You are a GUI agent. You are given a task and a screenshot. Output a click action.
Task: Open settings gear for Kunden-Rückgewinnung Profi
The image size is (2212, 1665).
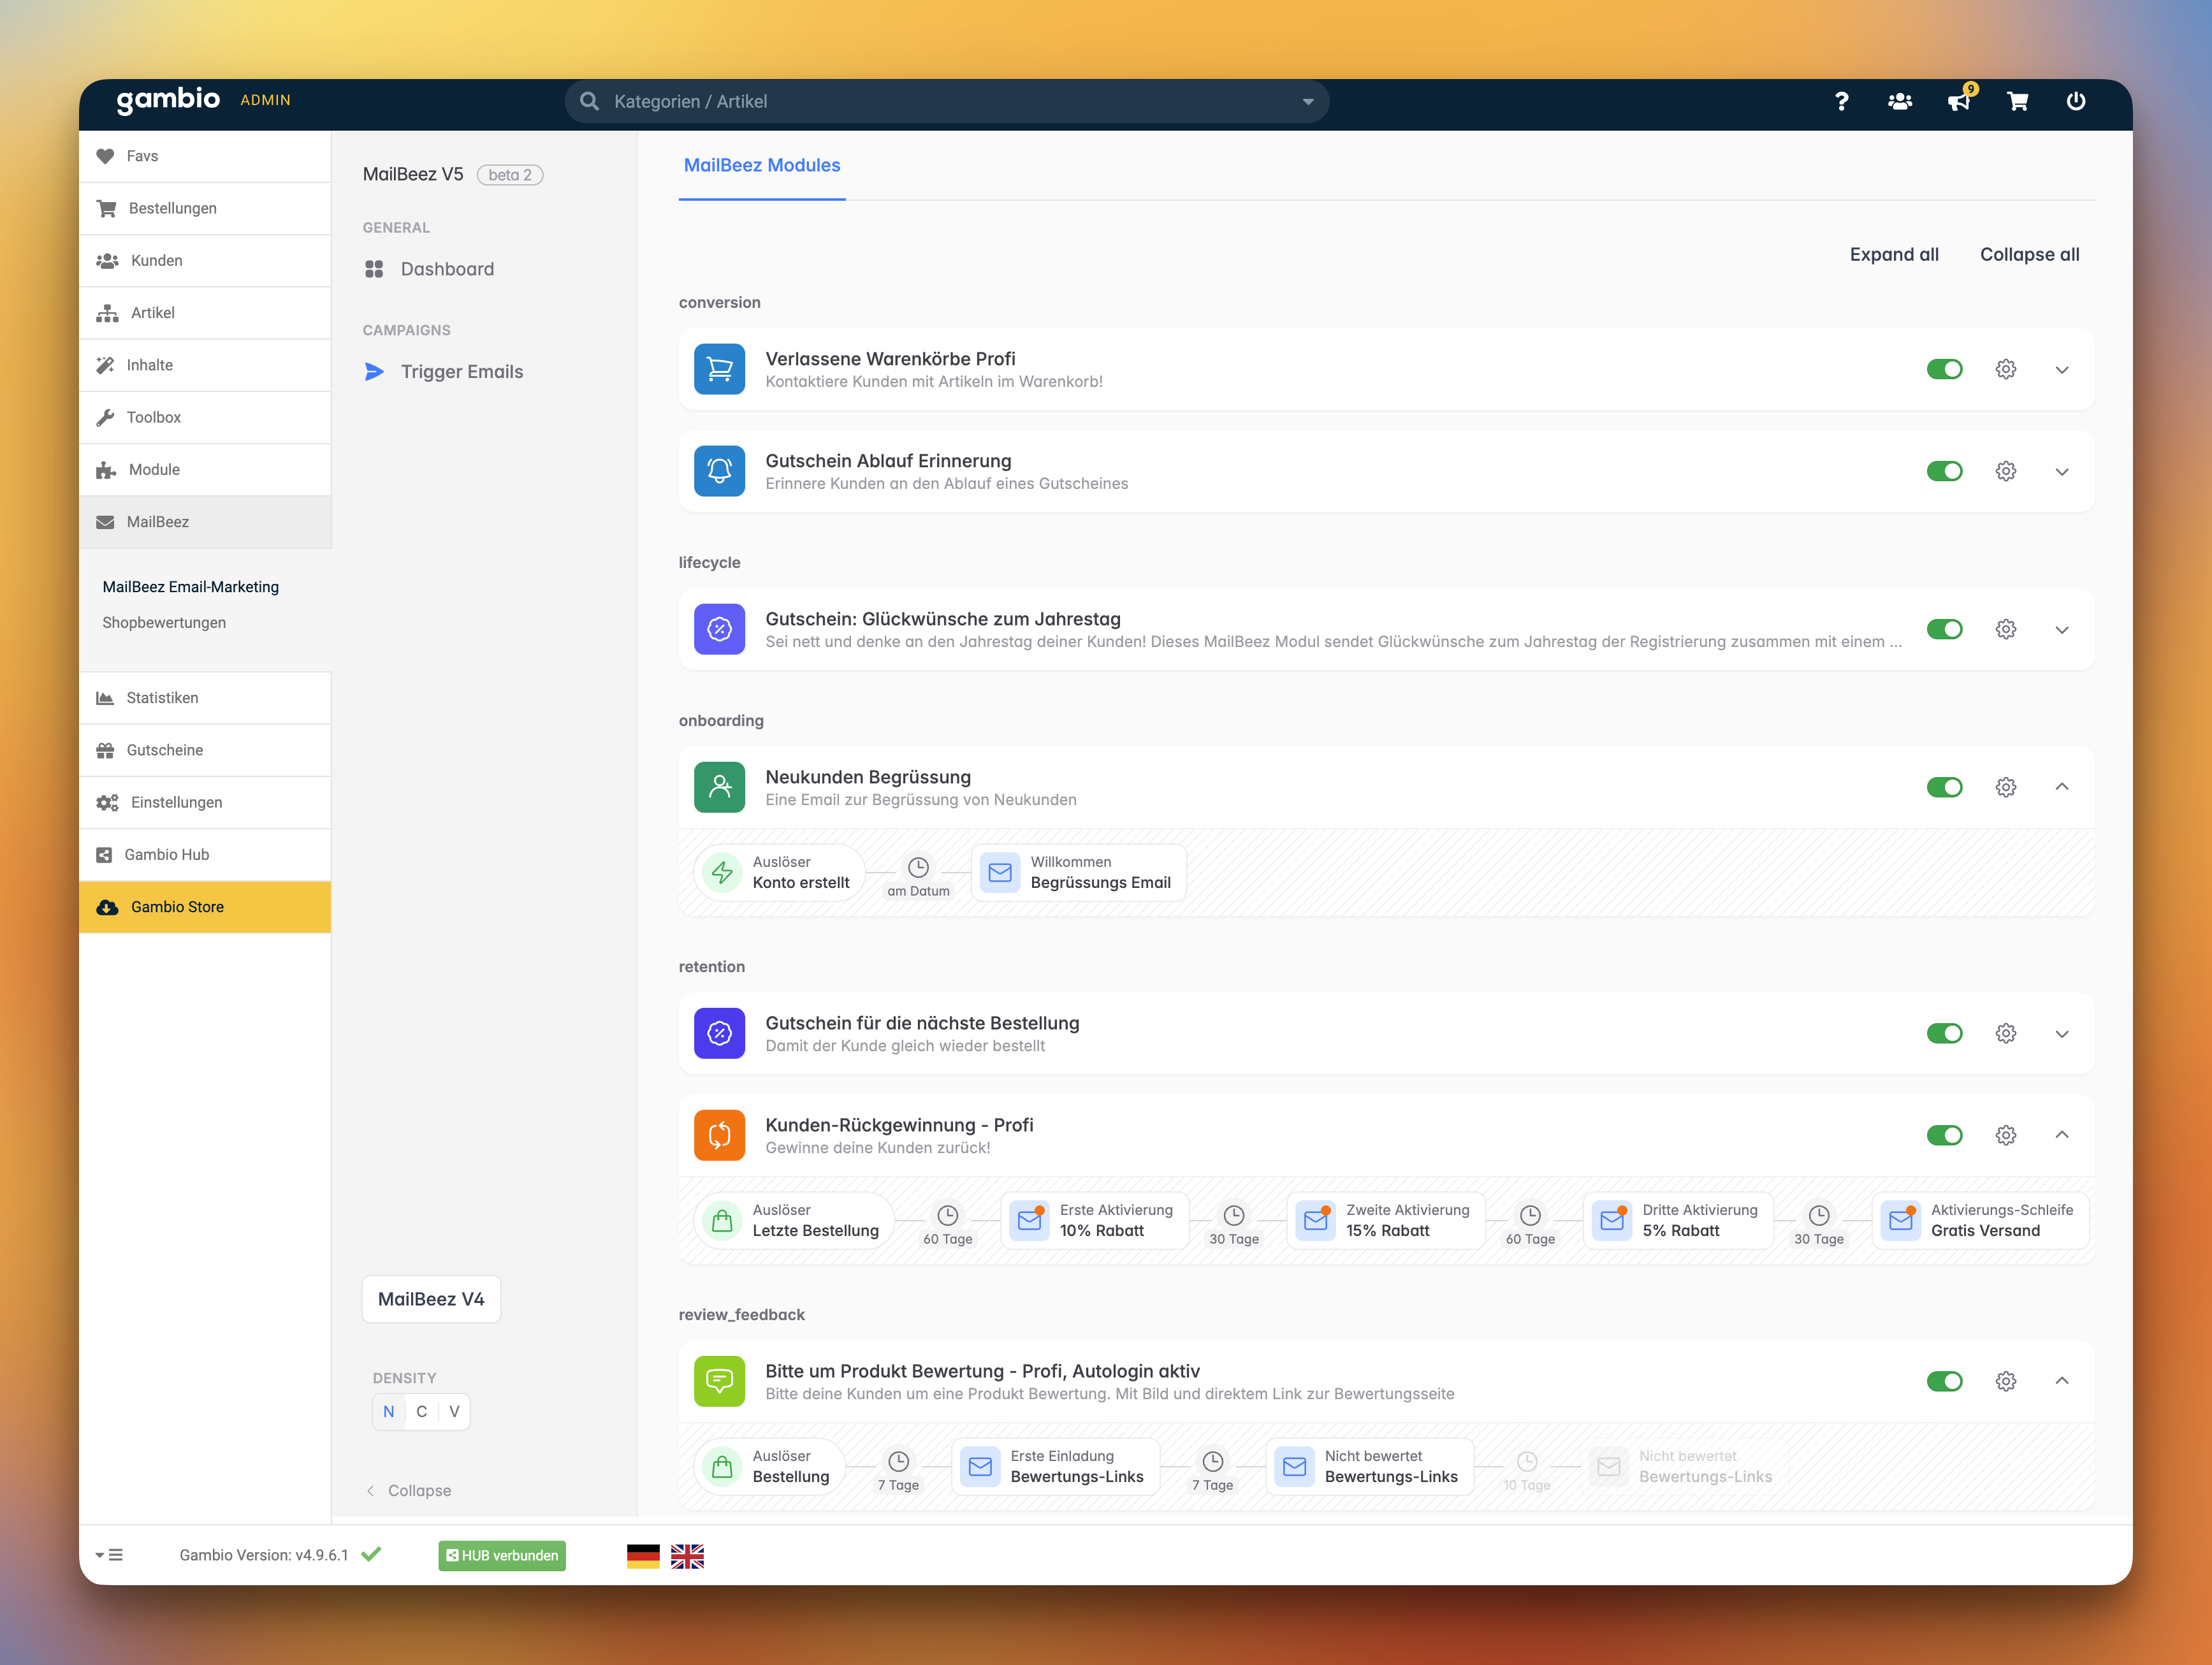(2005, 1135)
